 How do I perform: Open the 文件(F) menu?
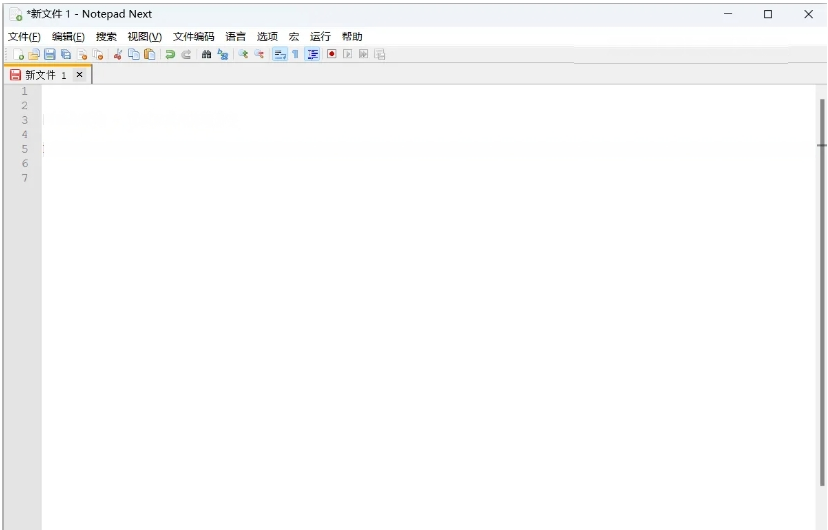pos(24,36)
